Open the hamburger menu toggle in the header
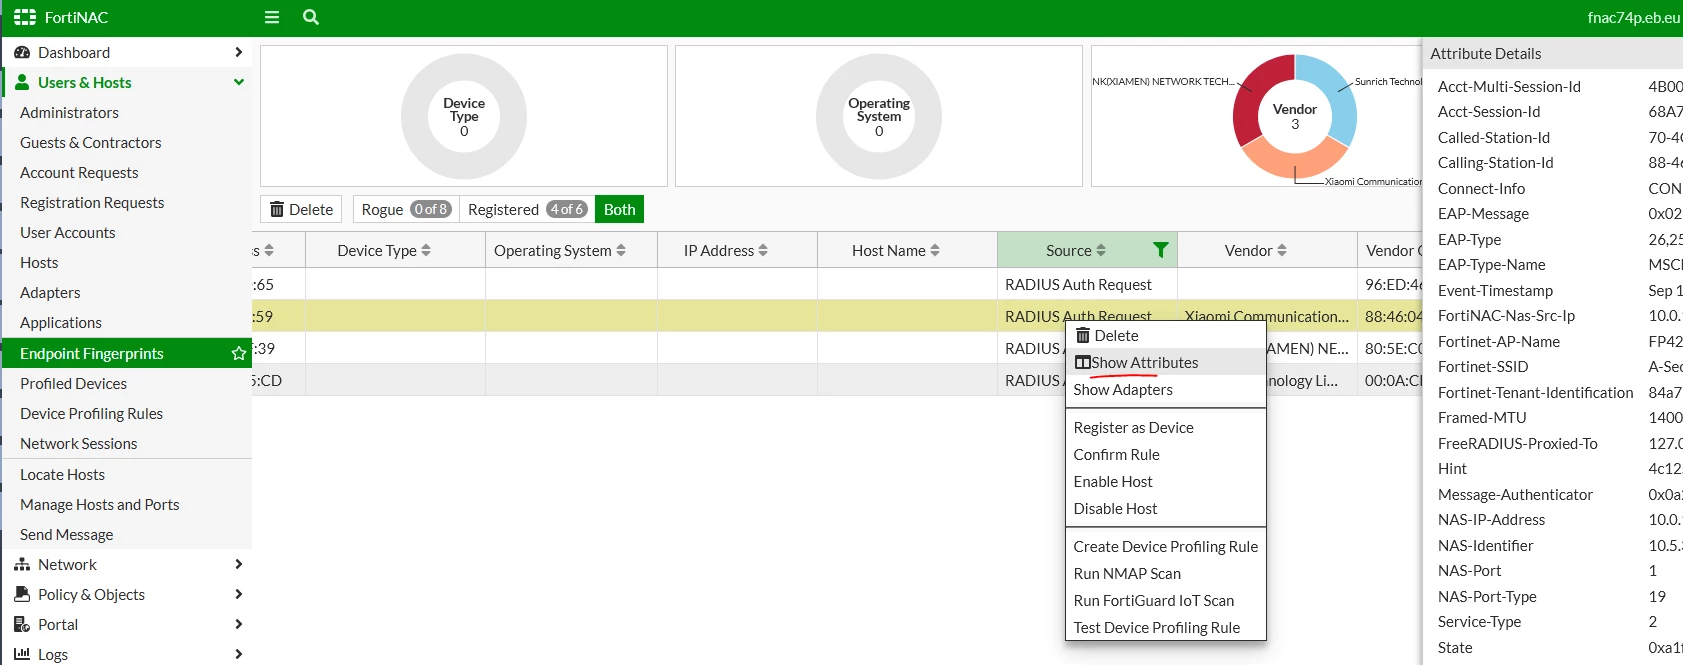 [x=271, y=17]
